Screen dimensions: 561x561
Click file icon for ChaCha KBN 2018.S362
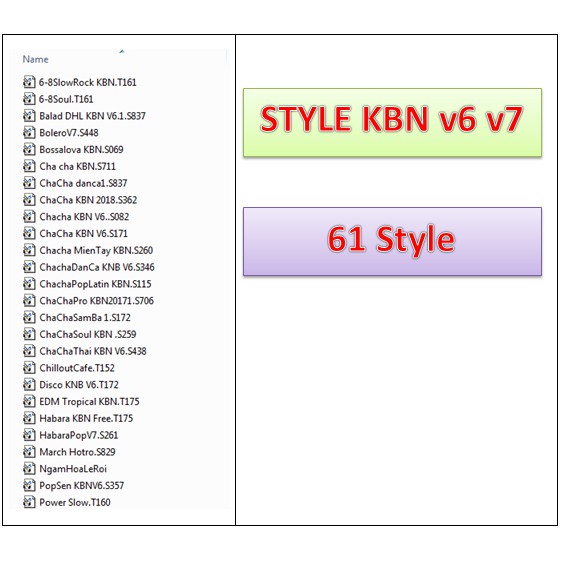29,200
